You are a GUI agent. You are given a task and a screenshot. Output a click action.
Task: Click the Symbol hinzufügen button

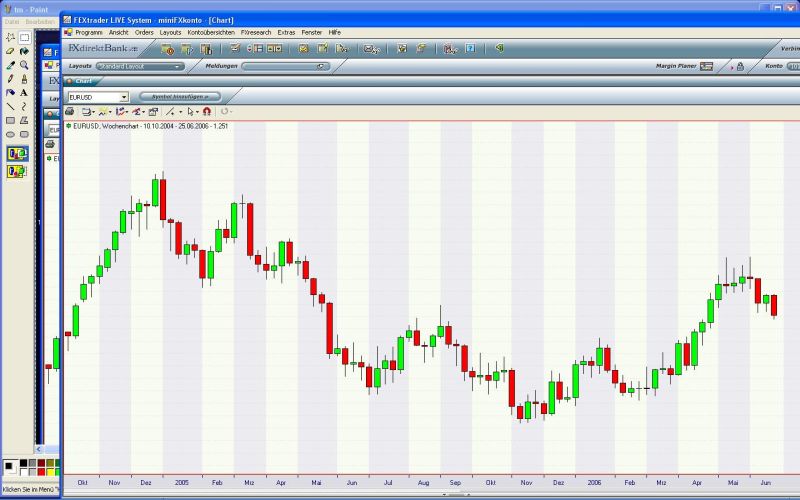coord(180,96)
